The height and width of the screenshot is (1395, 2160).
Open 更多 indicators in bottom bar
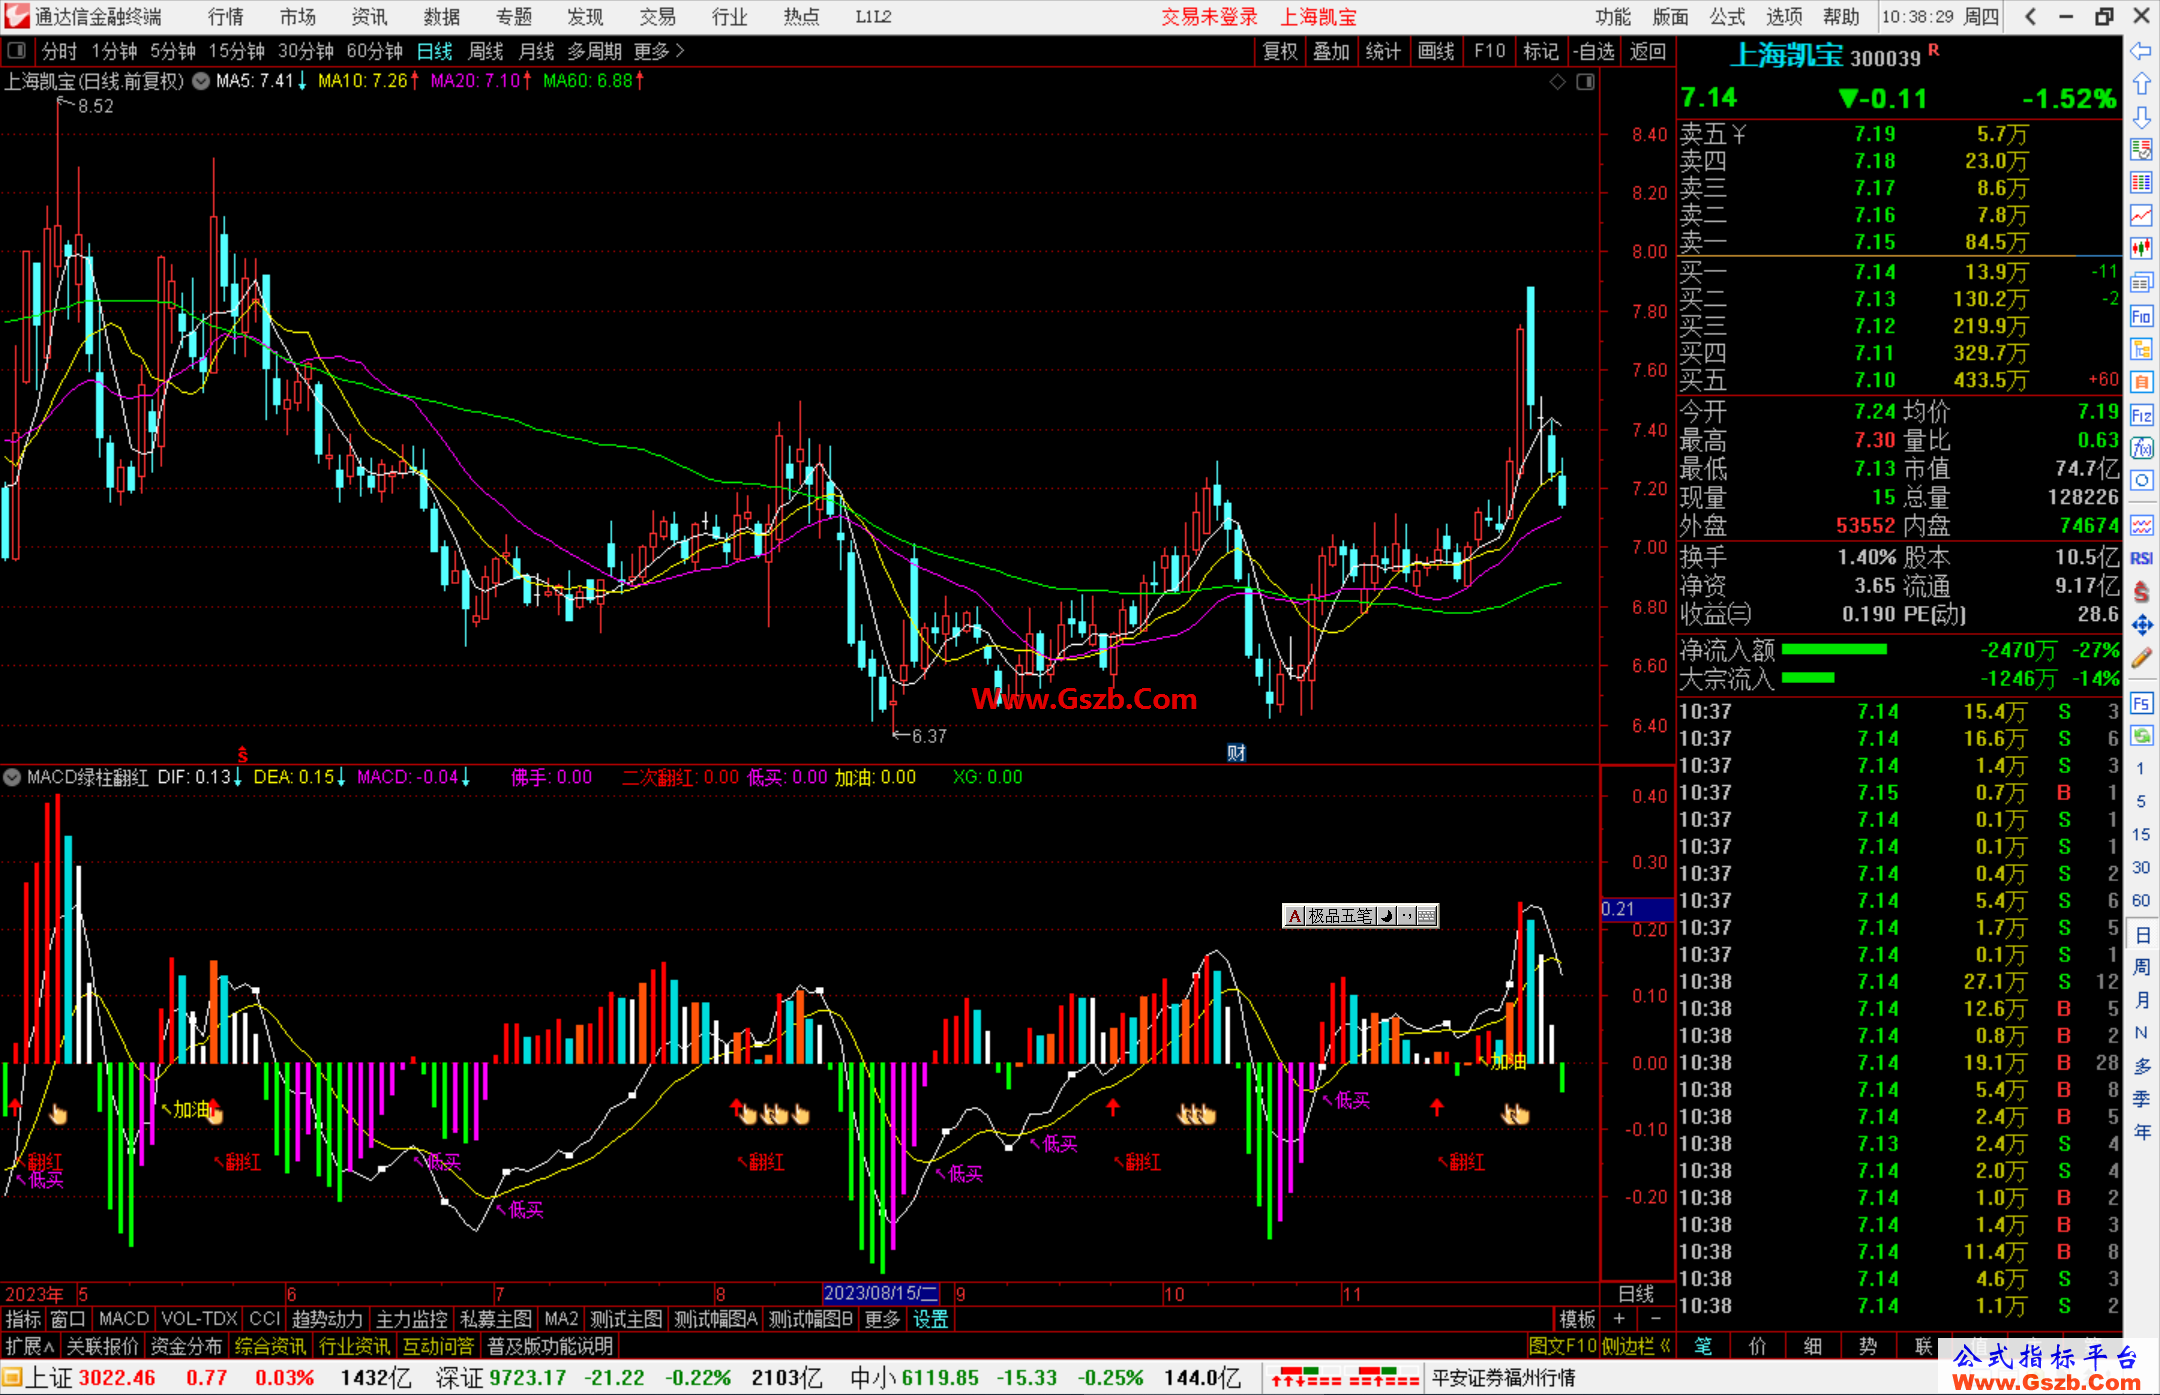(x=882, y=1319)
